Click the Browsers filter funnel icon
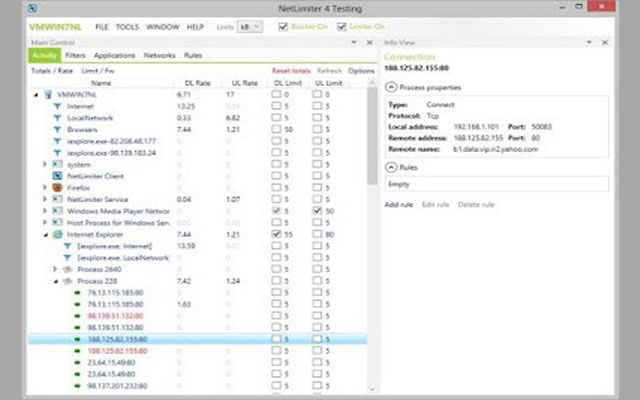The width and height of the screenshot is (640, 400). point(57,129)
